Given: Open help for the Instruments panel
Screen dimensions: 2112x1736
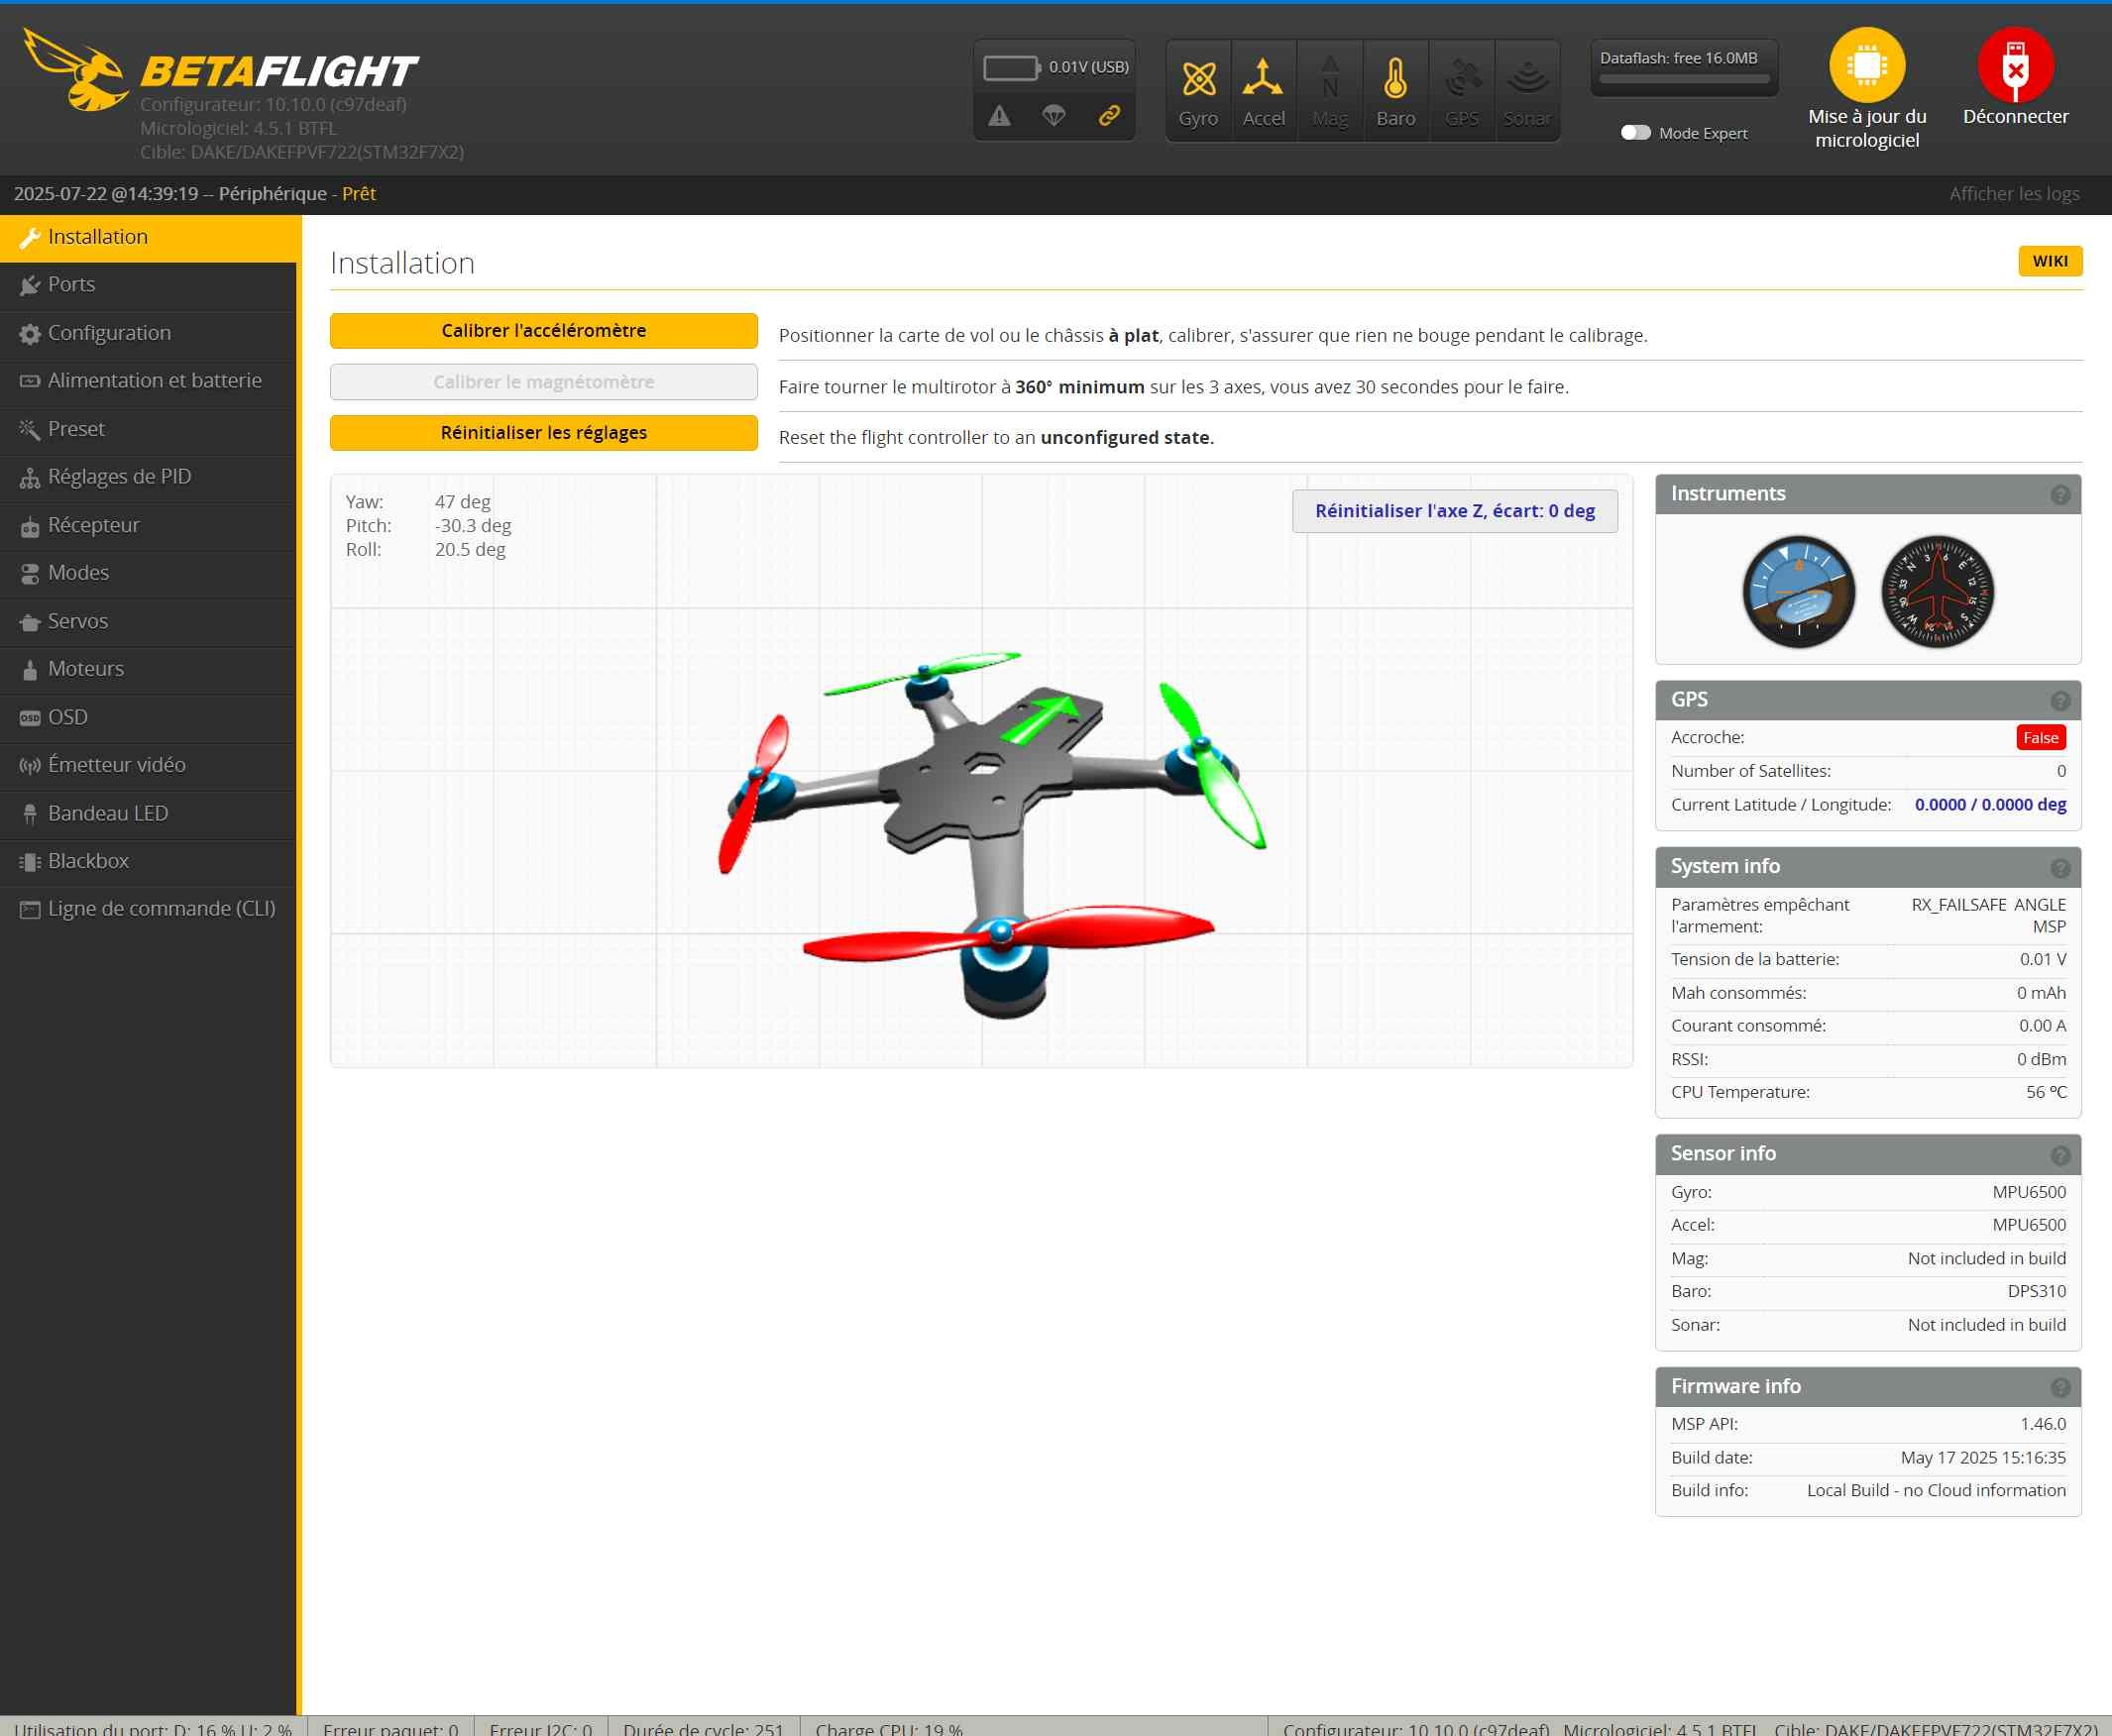Looking at the screenshot, I should tap(2060, 495).
